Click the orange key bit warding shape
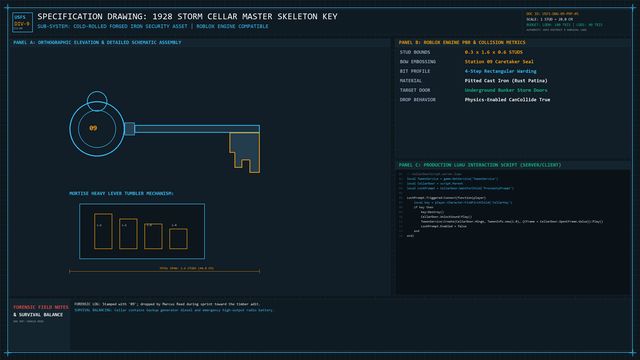Screen dimensions: 640x360 (x=244, y=153)
